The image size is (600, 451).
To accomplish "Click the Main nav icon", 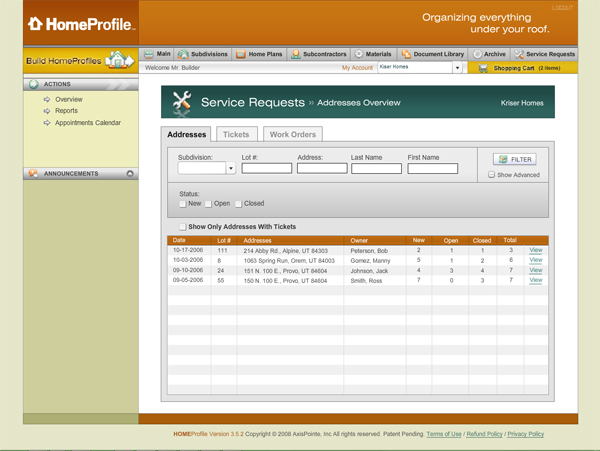I will [148, 54].
